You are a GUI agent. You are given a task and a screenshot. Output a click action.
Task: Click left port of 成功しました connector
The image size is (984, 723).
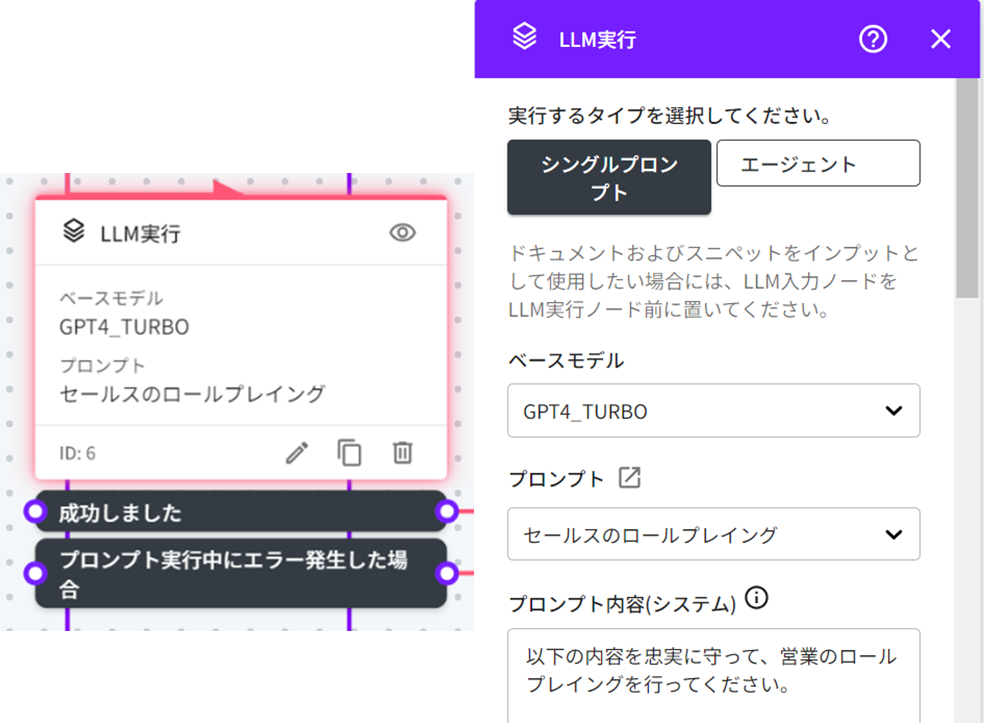pos(36,512)
